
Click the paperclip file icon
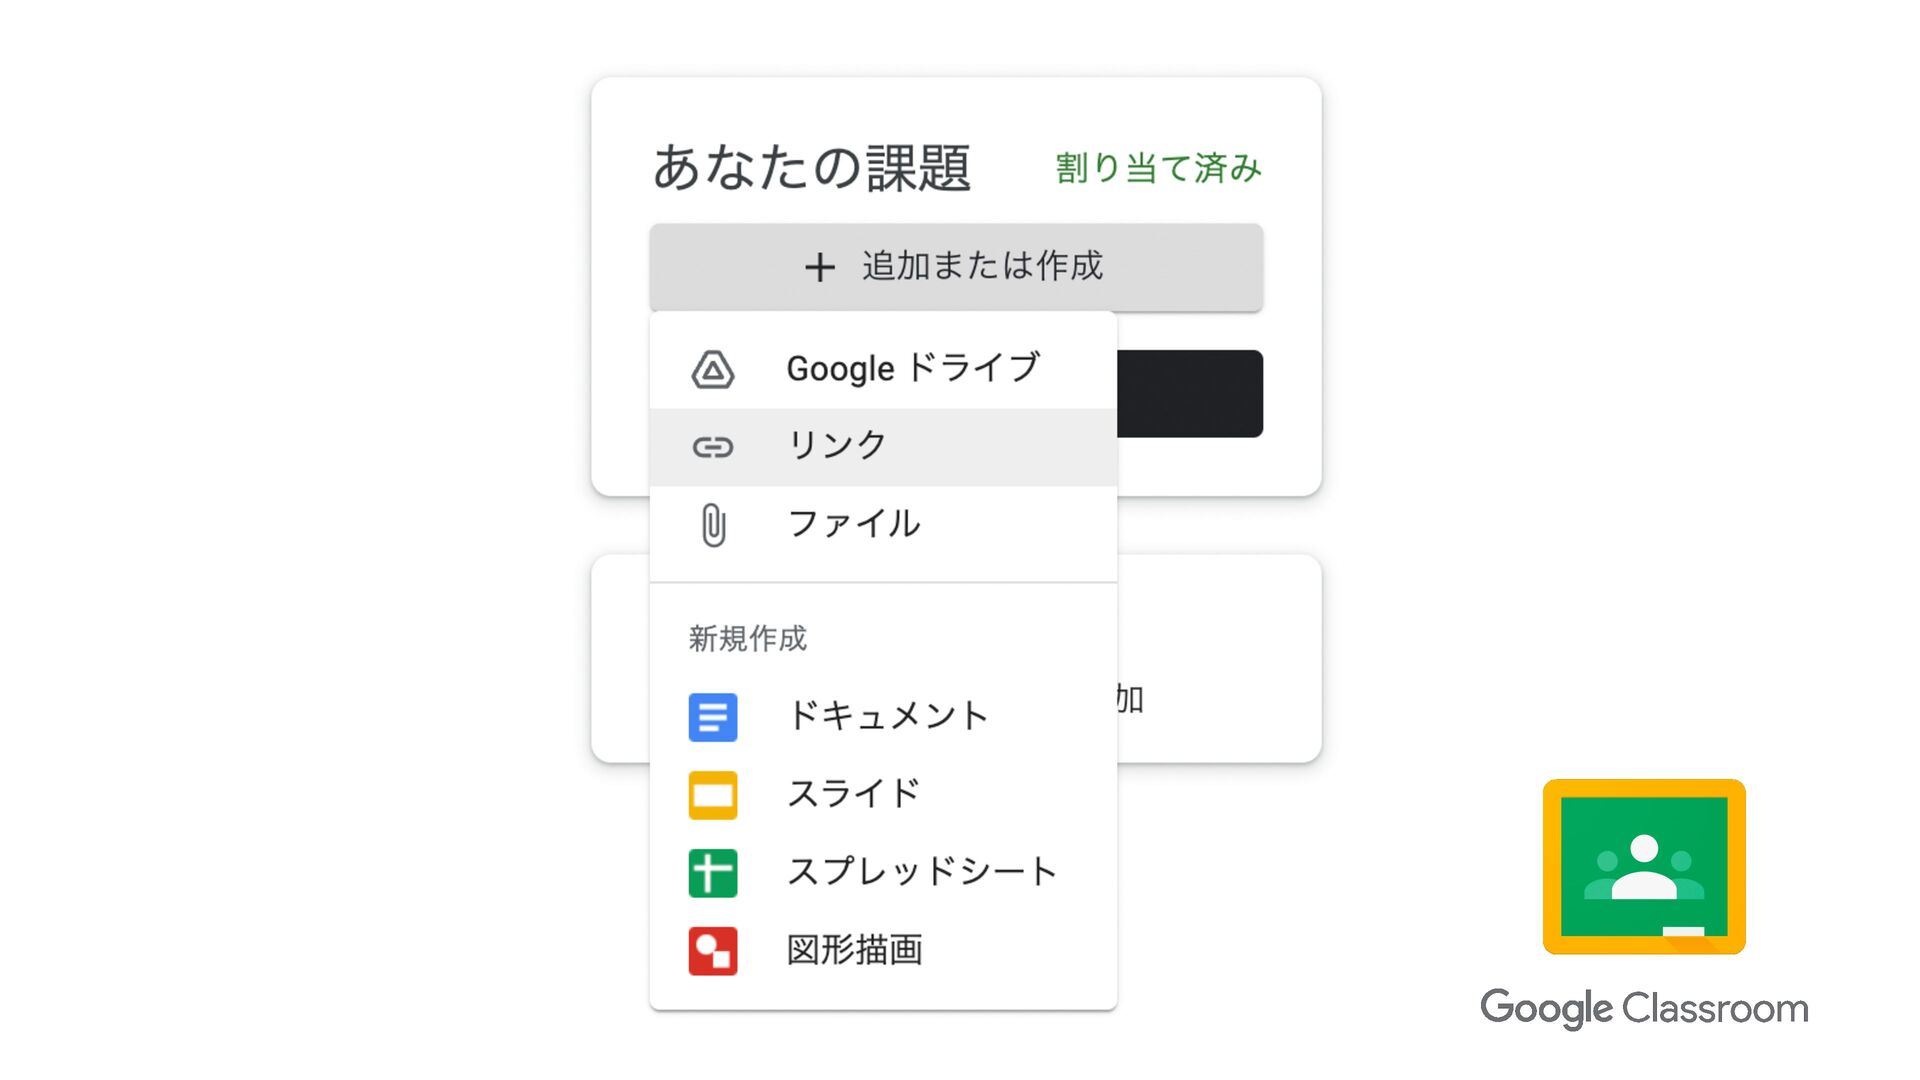coord(713,525)
